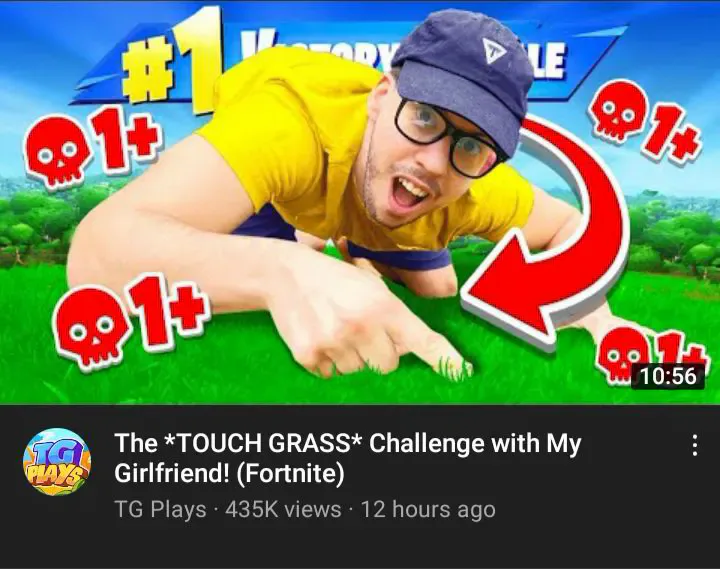Click the 10:56 duration badge
The image size is (720, 569).
(x=668, y=376)
